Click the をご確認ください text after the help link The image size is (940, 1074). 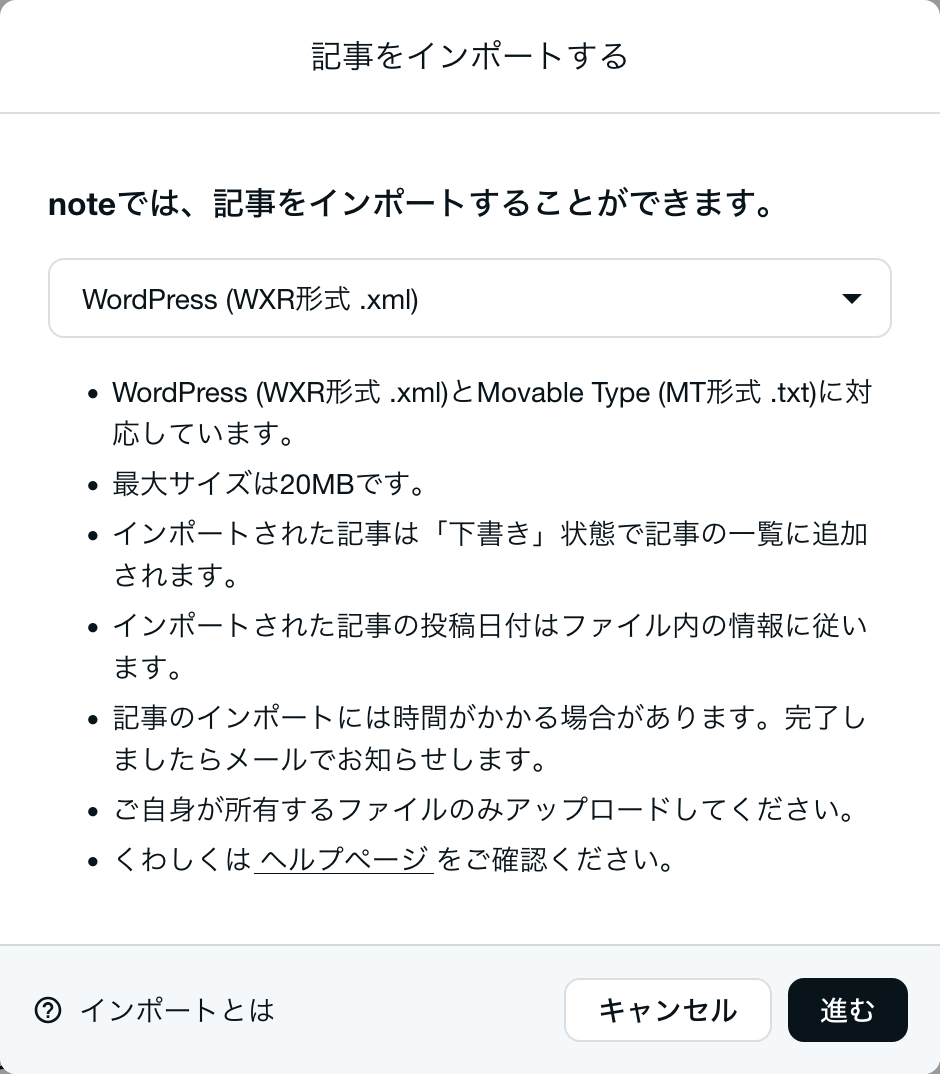[555, 859]
